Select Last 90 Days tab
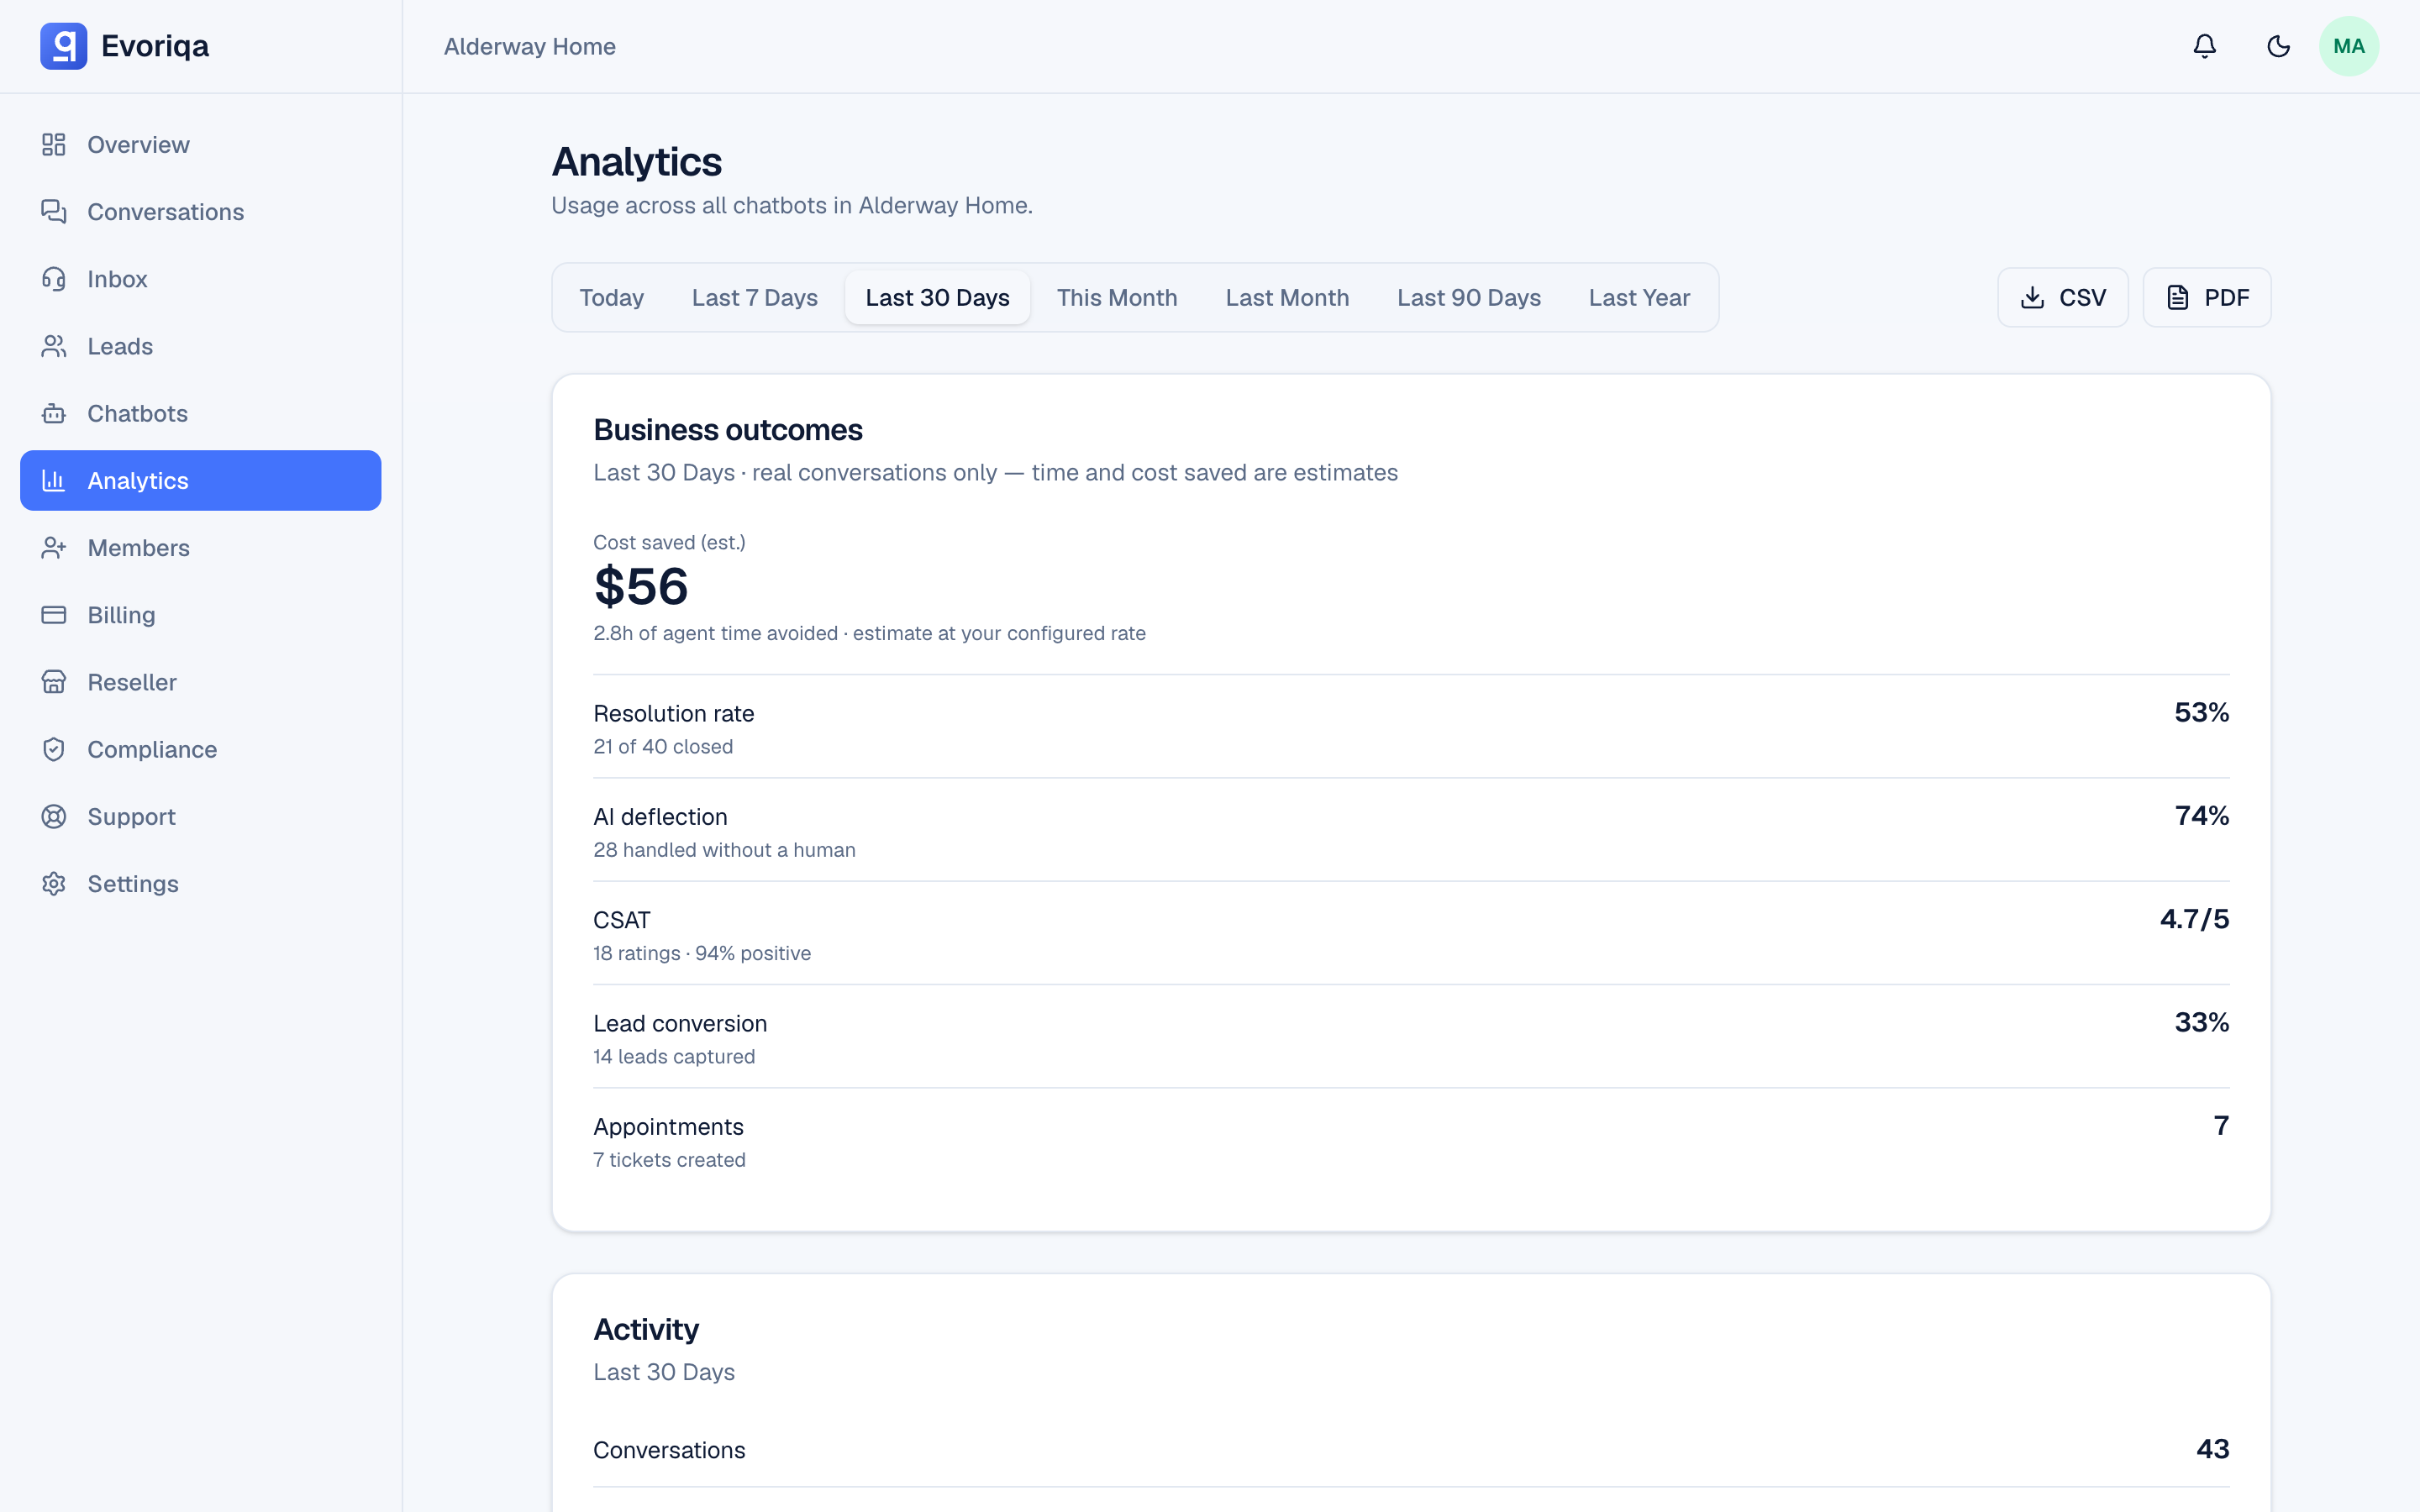The height and width of the screenshot is (1512, 2420). pos(1468,297)
